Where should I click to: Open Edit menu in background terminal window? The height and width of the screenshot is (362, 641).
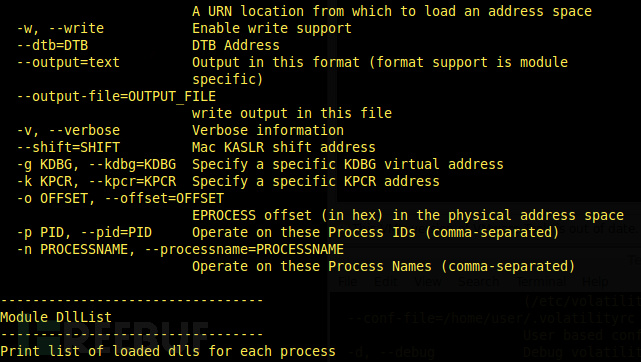pyautogui.click(x=385, y=282)
